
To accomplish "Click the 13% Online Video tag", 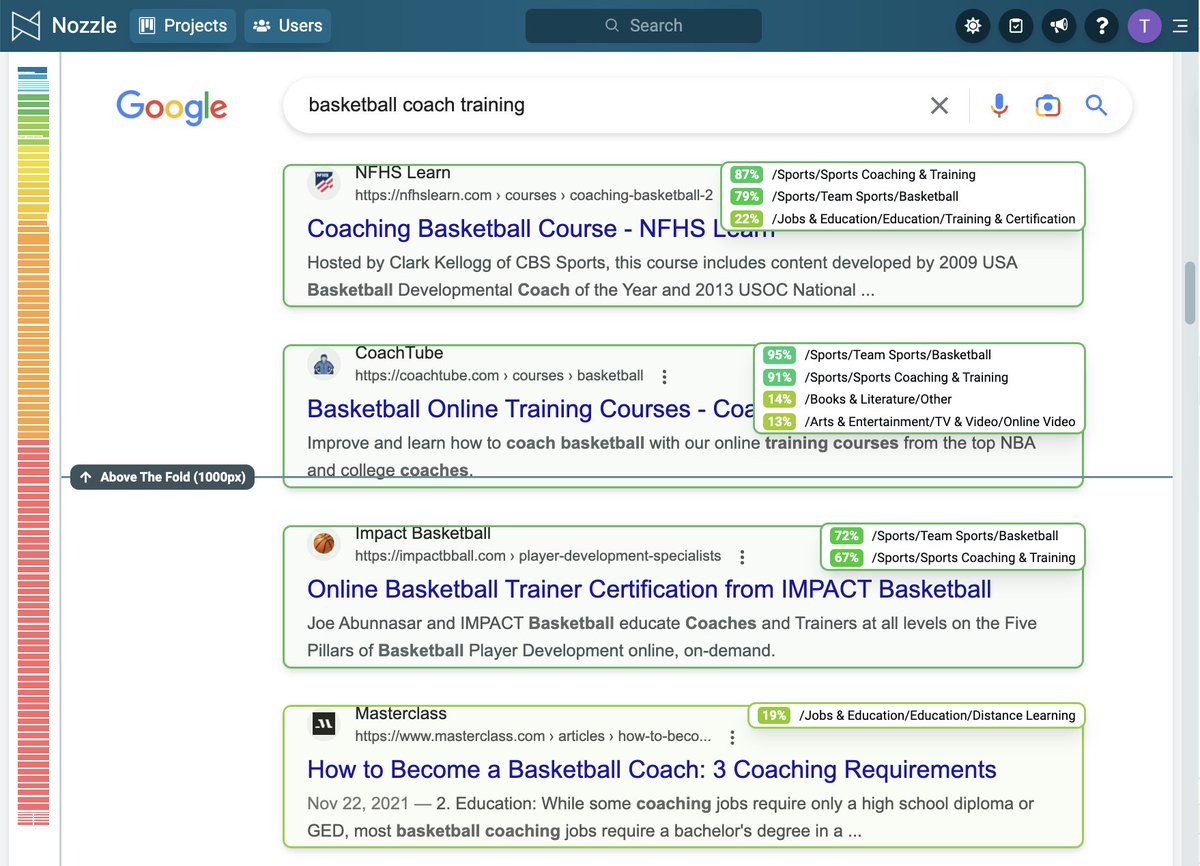I will [x=920, y=422].
